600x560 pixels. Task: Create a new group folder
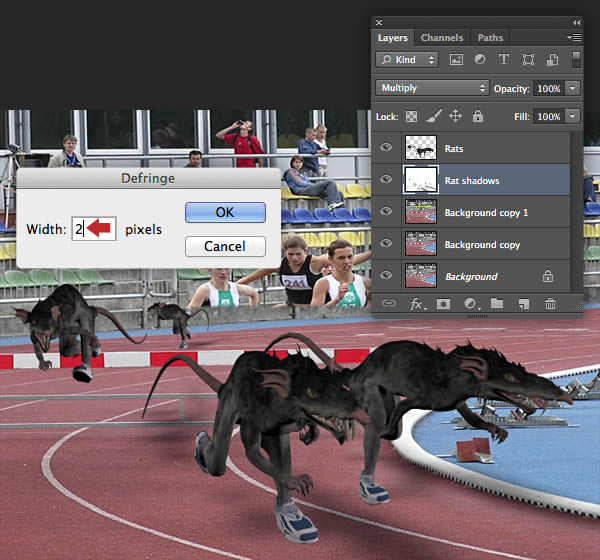pyautogui.click(x=497, y=304)
